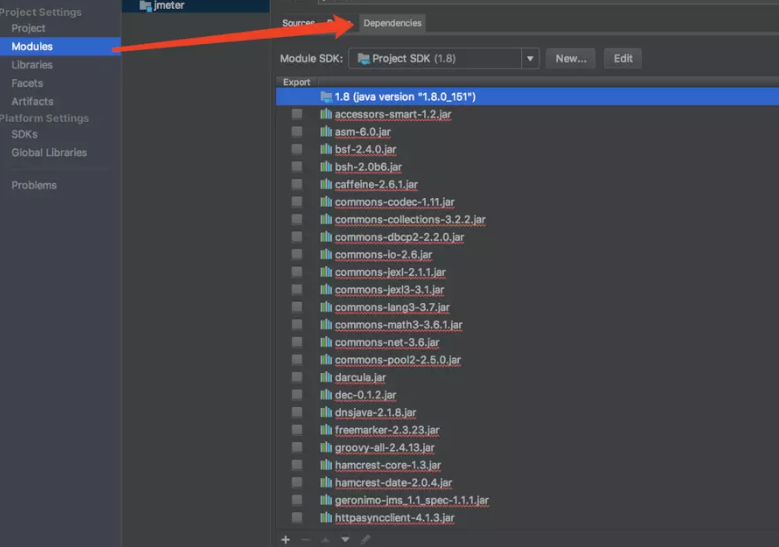Click library icon beside accessors-smart-1.2.jar
Viewport: 779px width, 547px height.
click(326, 114)
